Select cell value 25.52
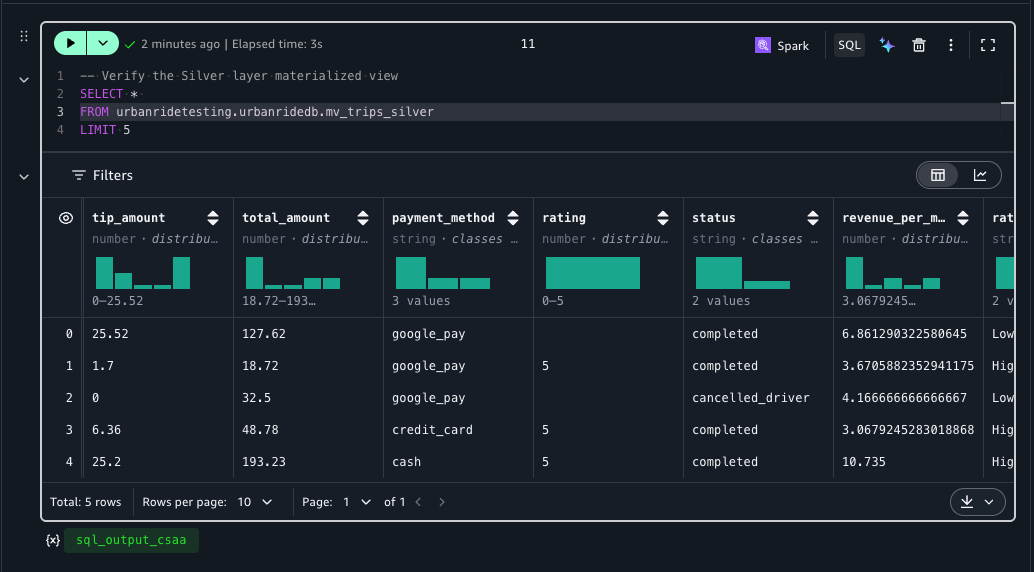Image resolution: width=1034 pixels, height=572 pixels. pos(110,334)
